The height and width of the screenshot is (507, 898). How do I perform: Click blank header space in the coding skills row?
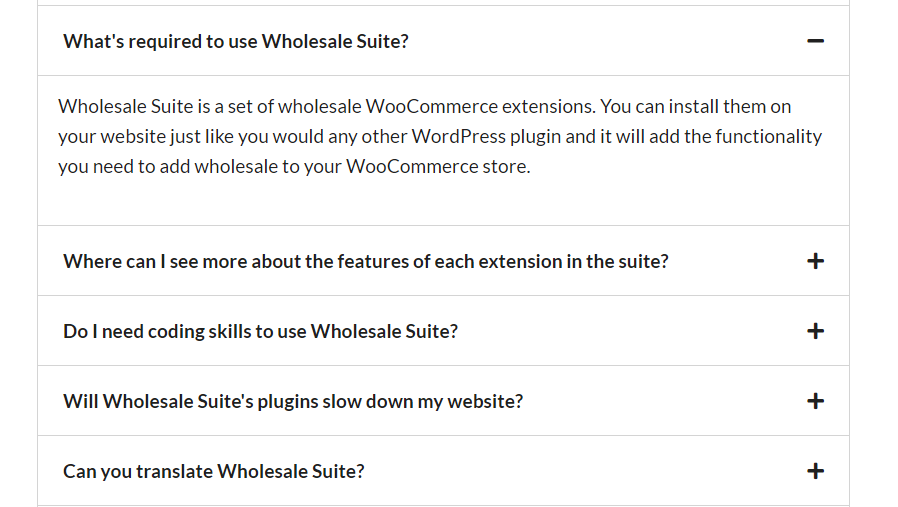(x=630, y=331)
